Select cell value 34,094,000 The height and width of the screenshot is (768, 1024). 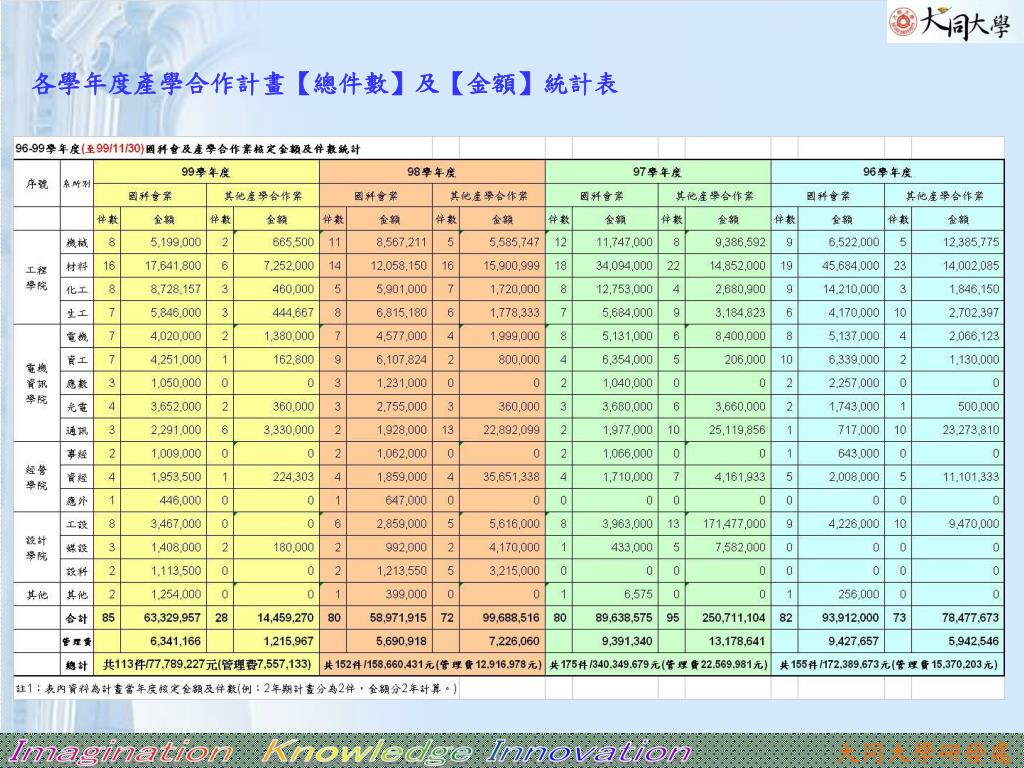click(624, 266)
